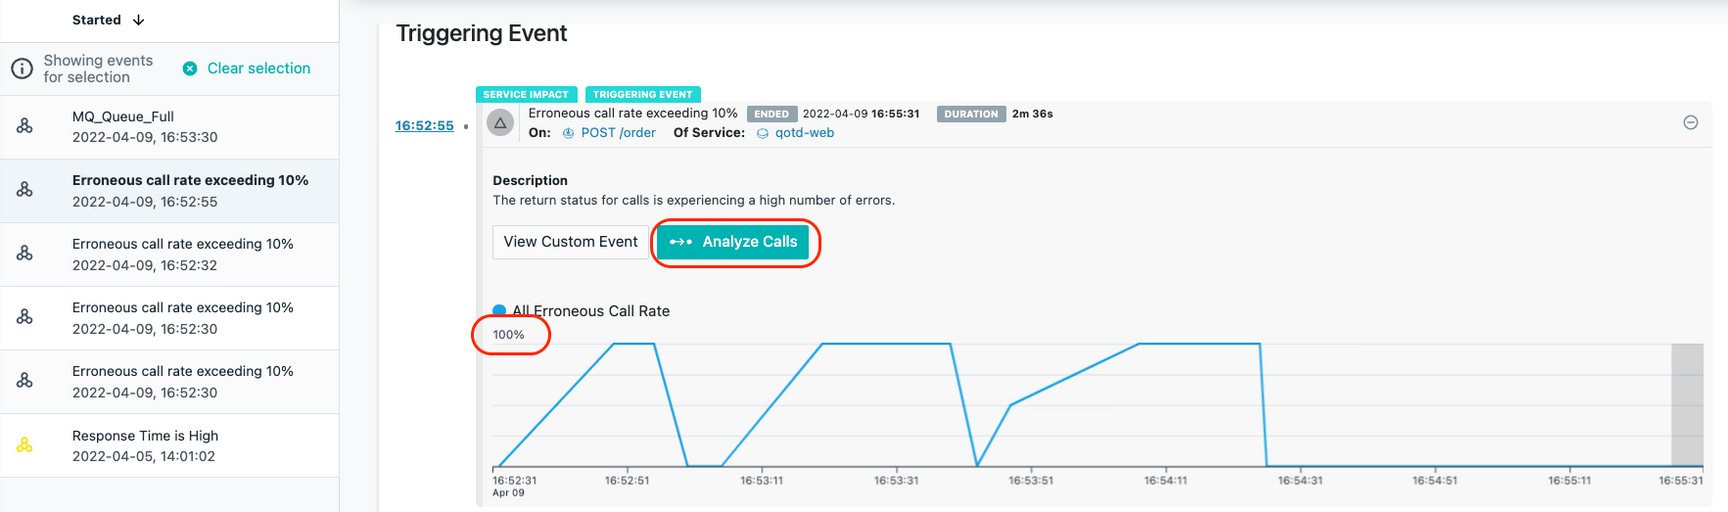Sort events by Started column arrow
This screenshot has height=512, width=1728.
(x=139, y=20)
